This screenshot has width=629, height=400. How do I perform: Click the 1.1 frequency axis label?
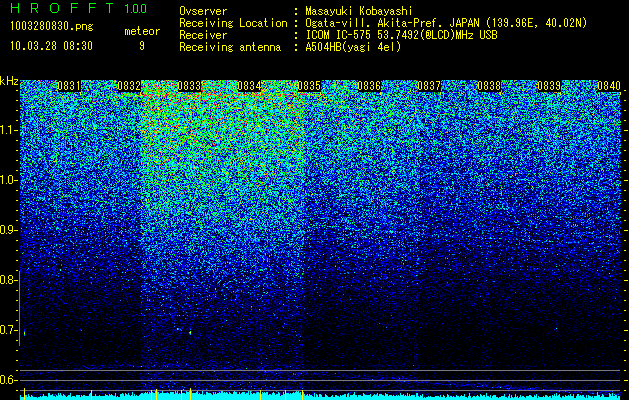(7, 130)
